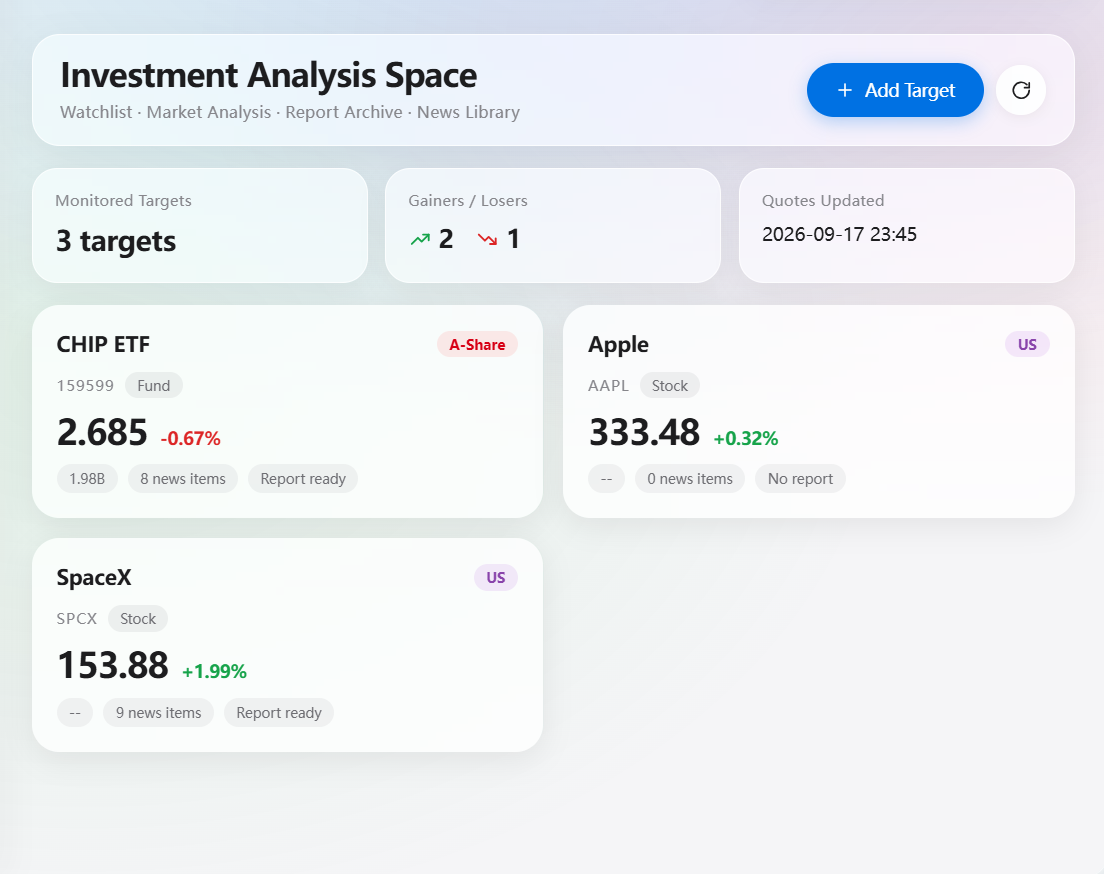Click the Gainers / Losers label

(x=468, y=201)
